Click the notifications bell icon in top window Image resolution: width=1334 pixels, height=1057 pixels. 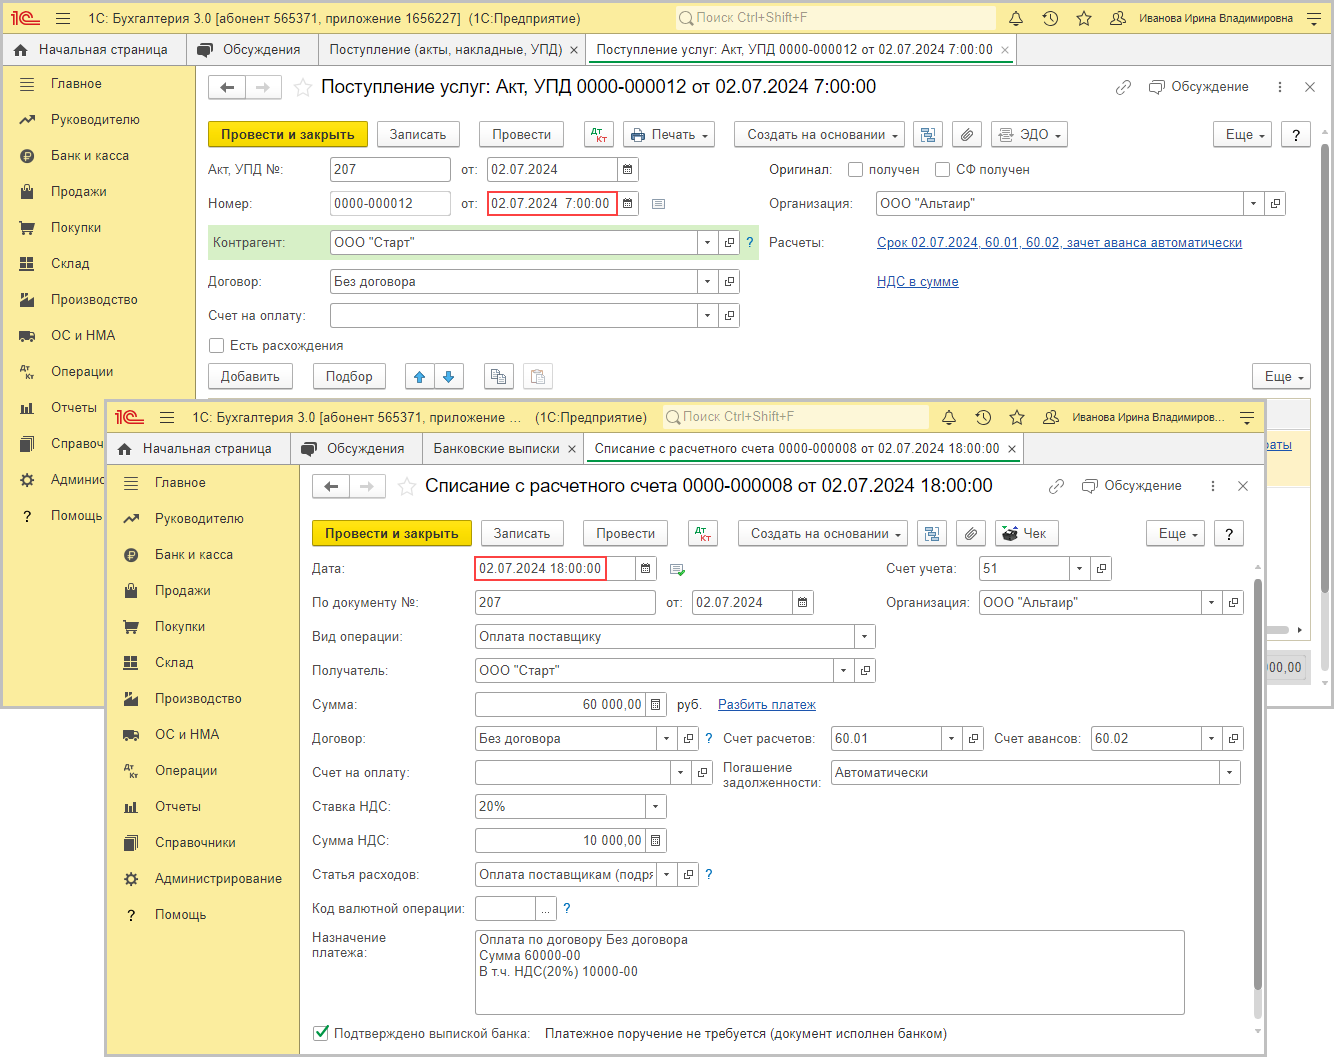1016,18
